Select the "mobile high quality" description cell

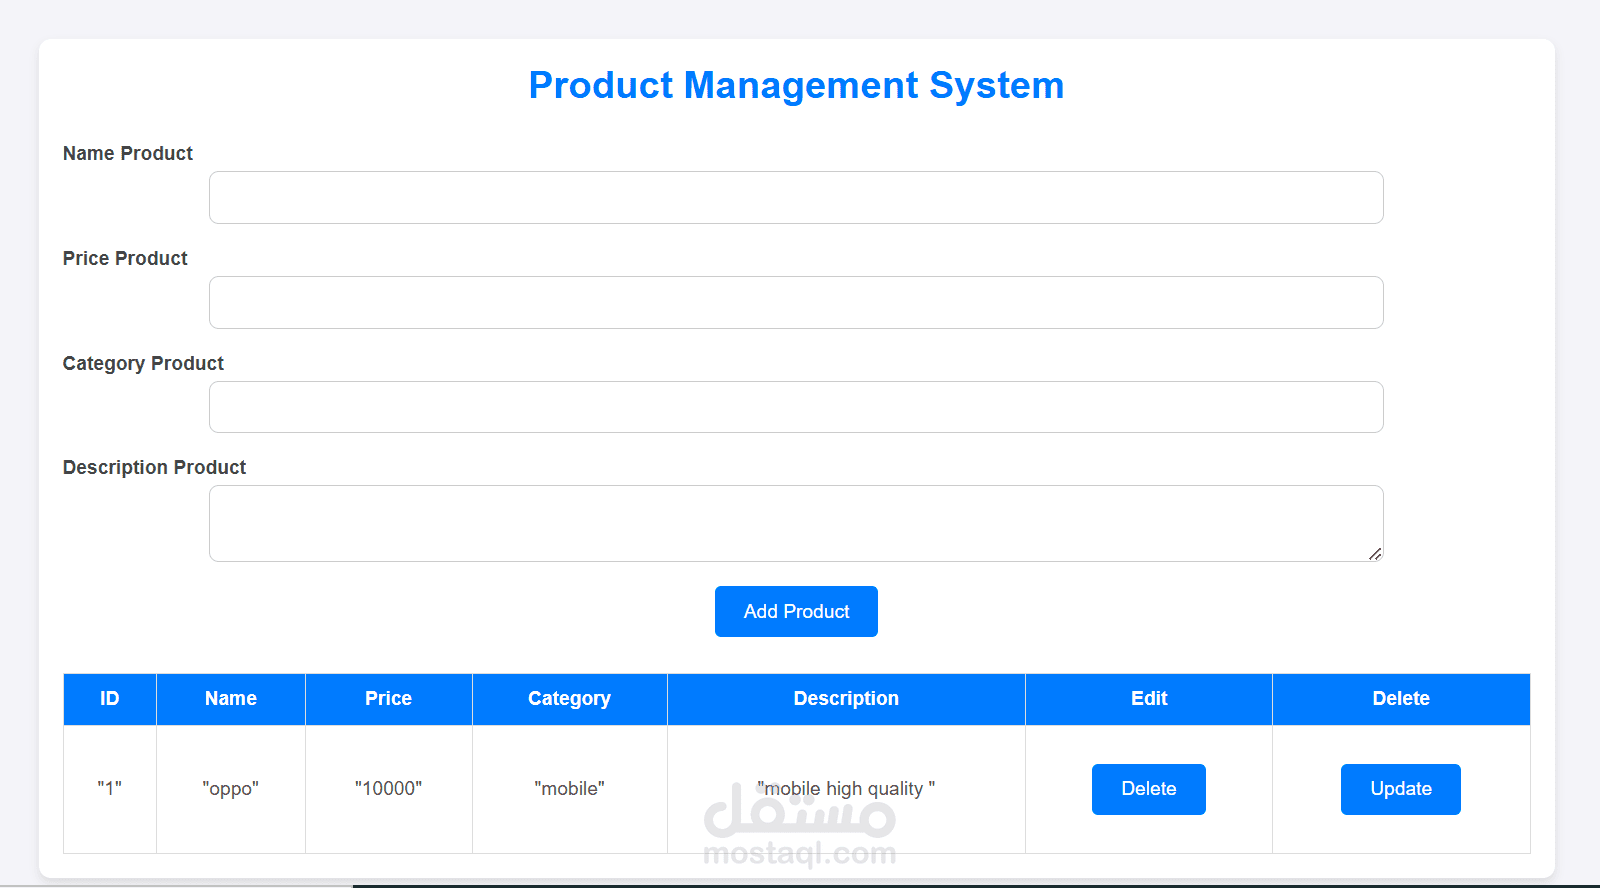coord(846,789)
